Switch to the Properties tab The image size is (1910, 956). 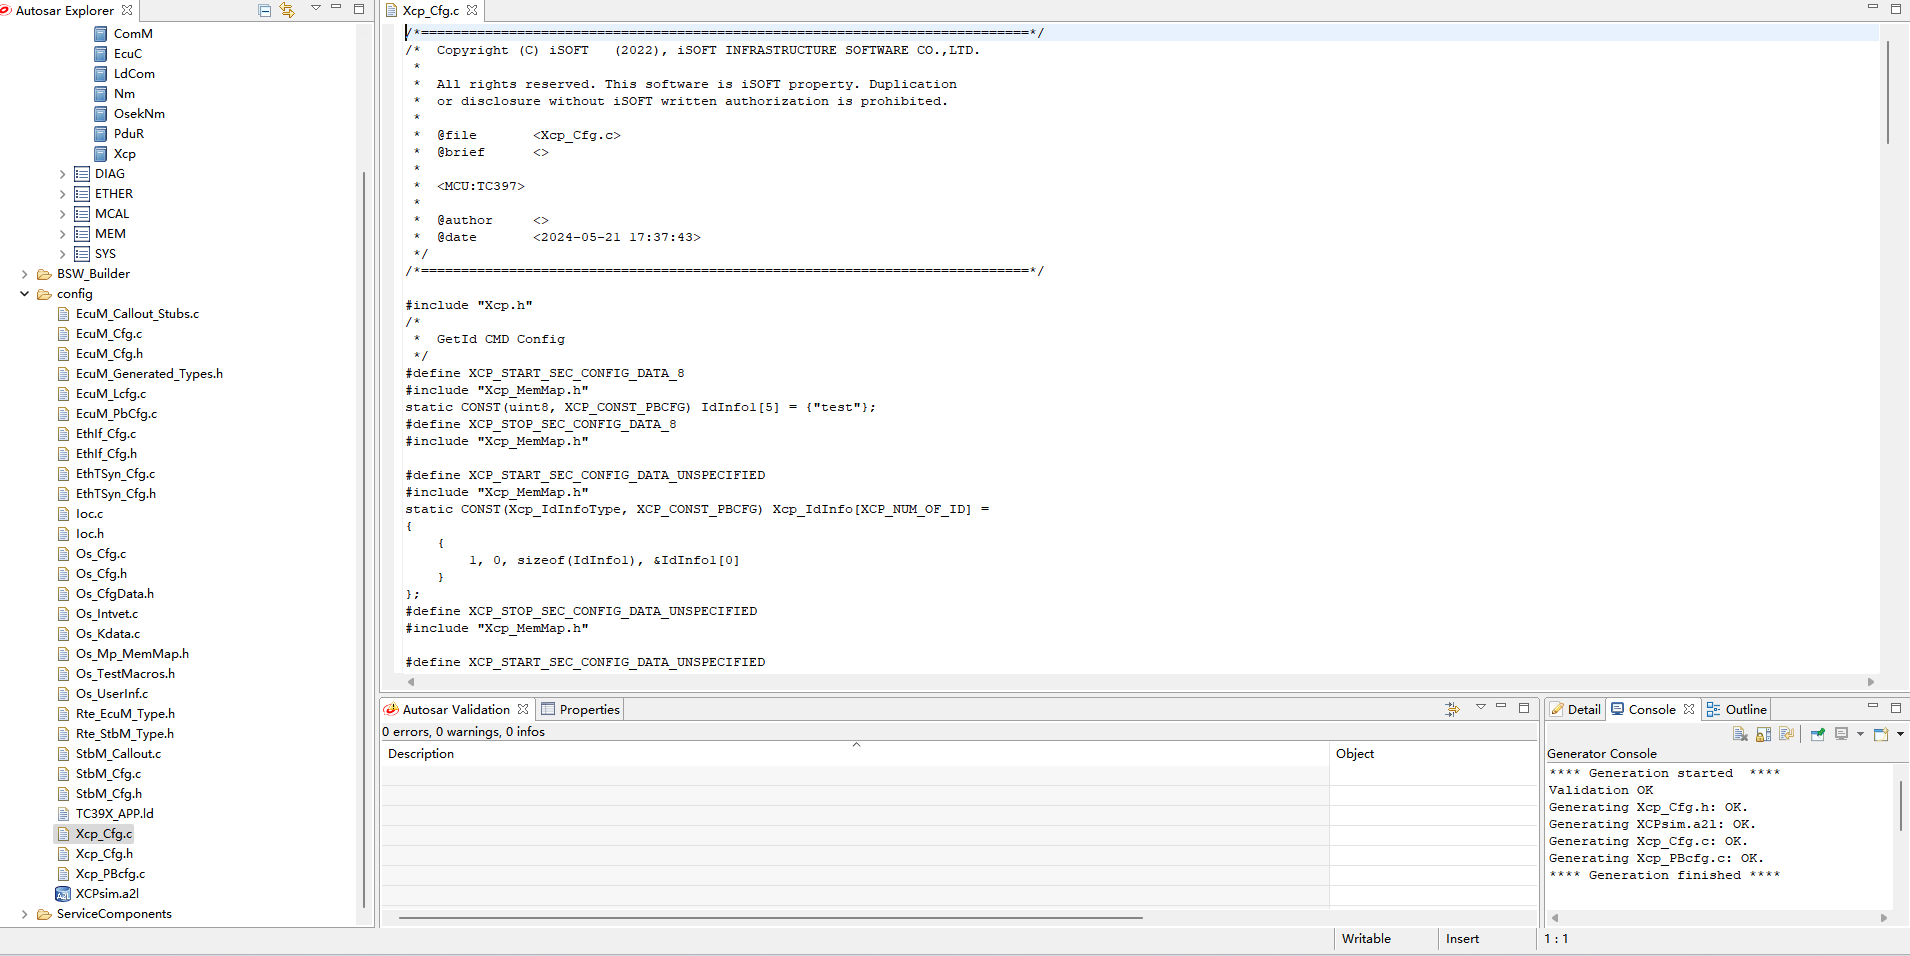[581, 709]
